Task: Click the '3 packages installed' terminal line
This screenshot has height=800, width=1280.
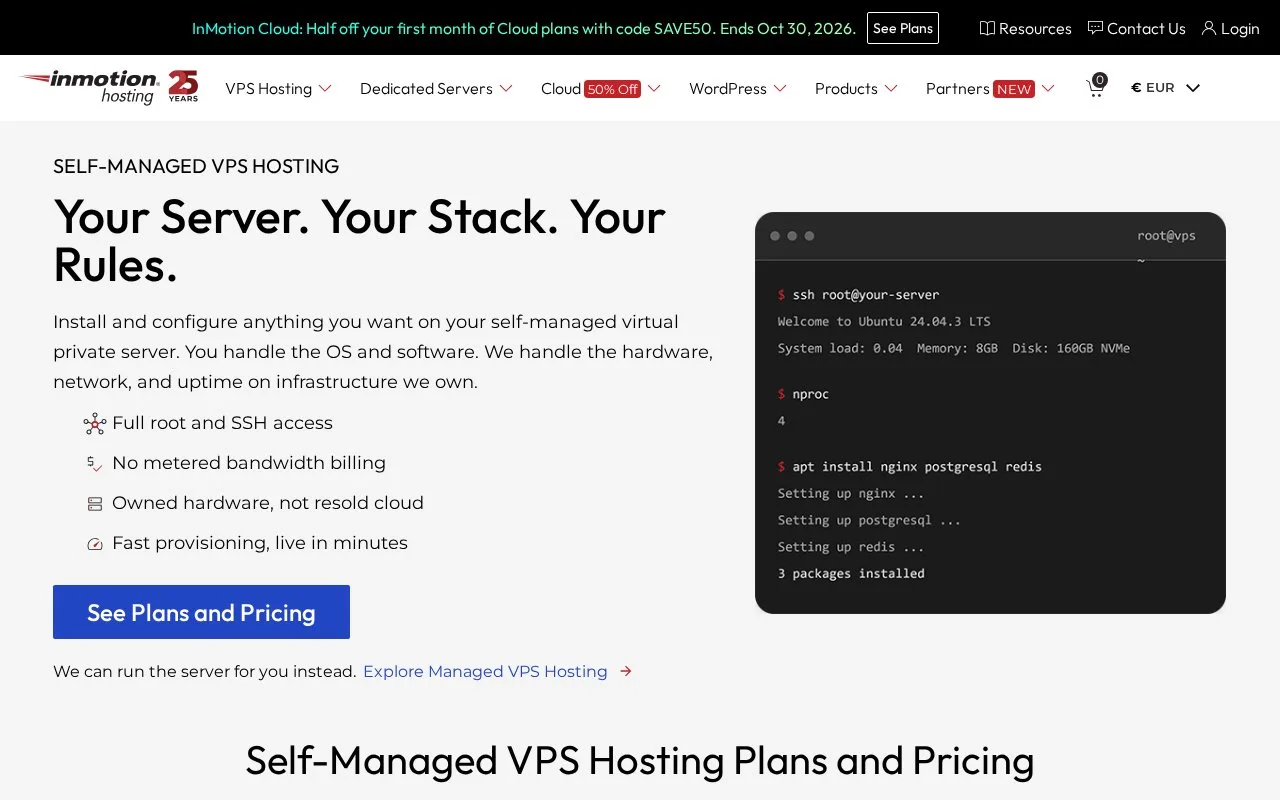Action: click(x=851, y=574)
